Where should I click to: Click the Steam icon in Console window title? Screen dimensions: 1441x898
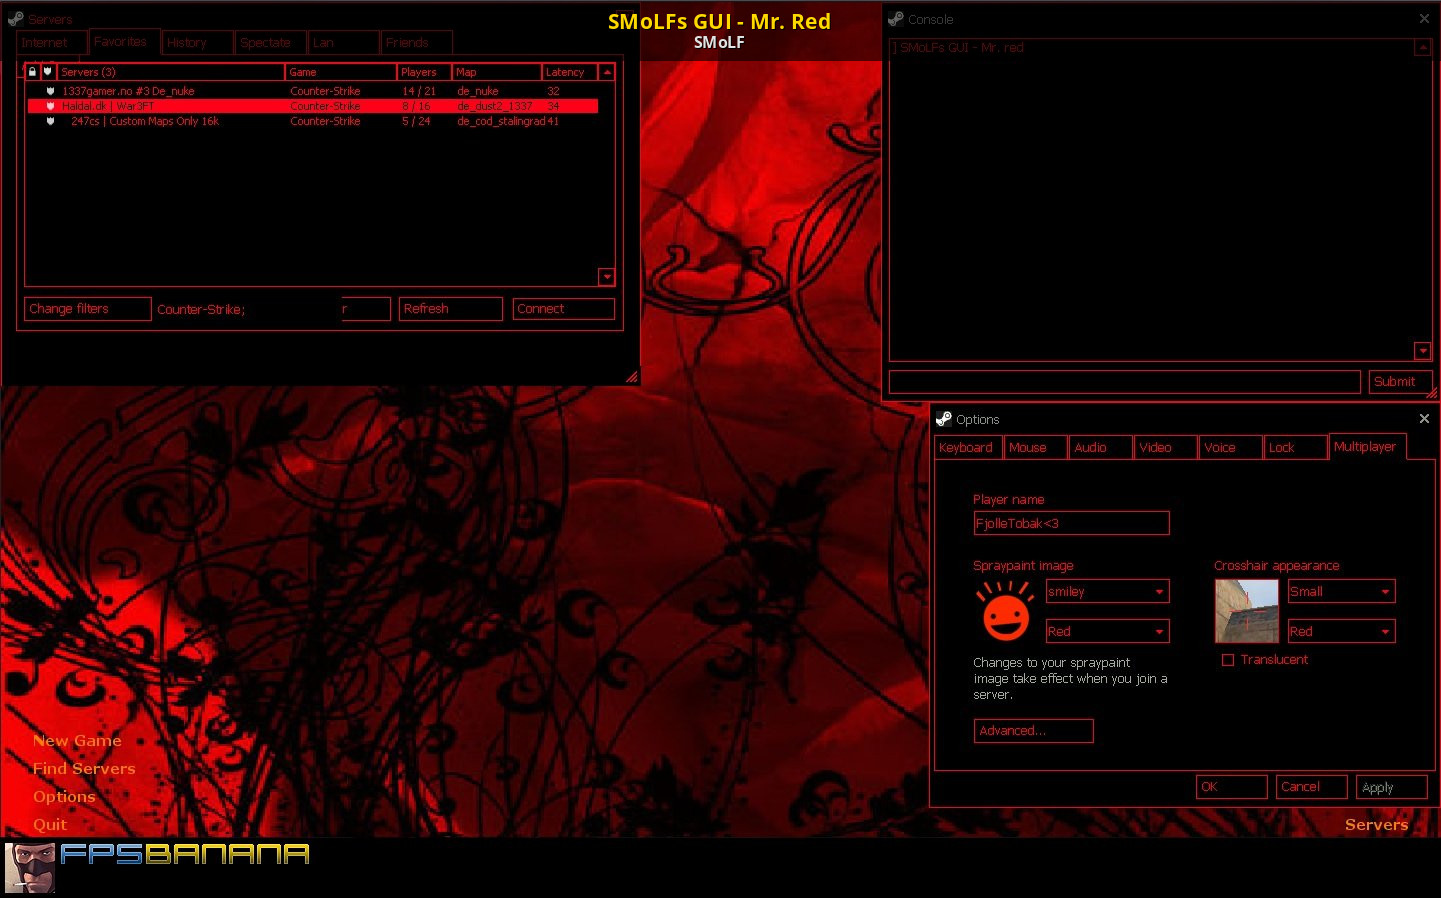click(896, 18)
